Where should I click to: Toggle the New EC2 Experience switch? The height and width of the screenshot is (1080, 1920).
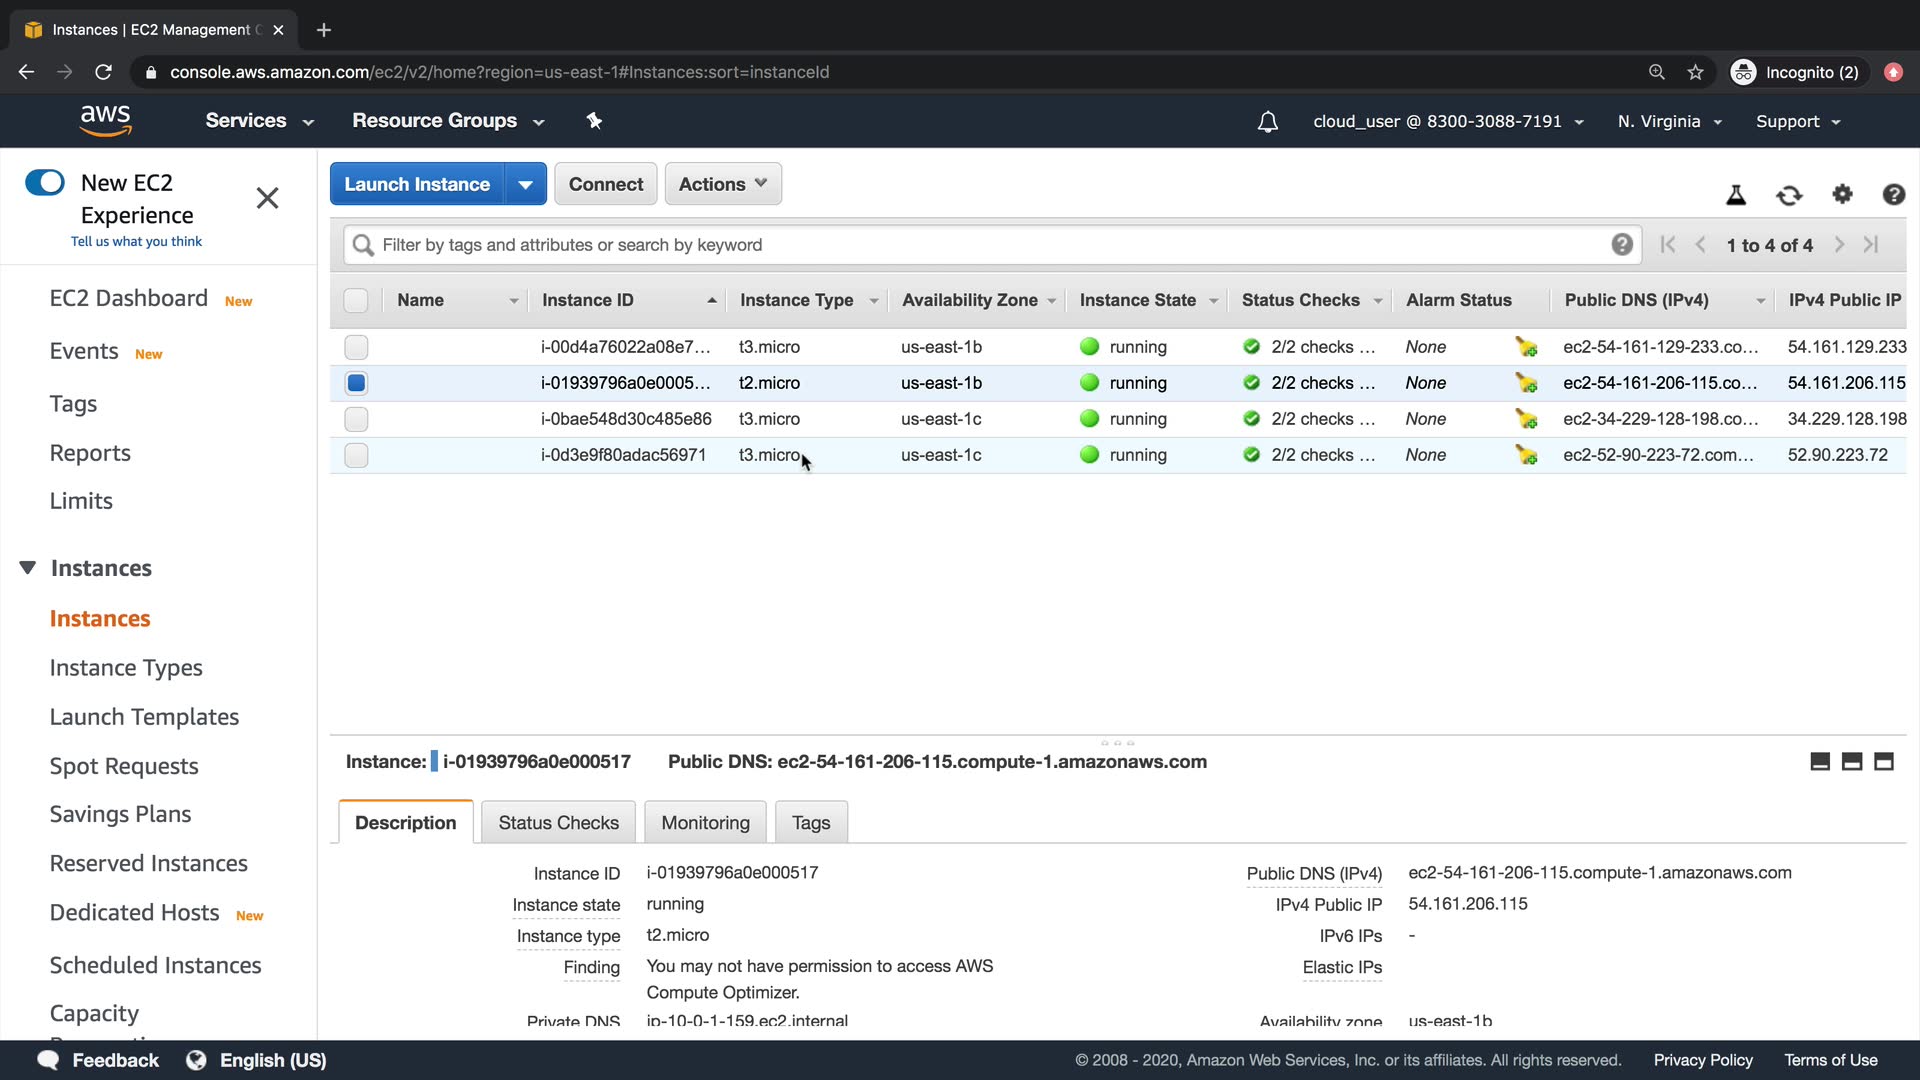point(45,183)
